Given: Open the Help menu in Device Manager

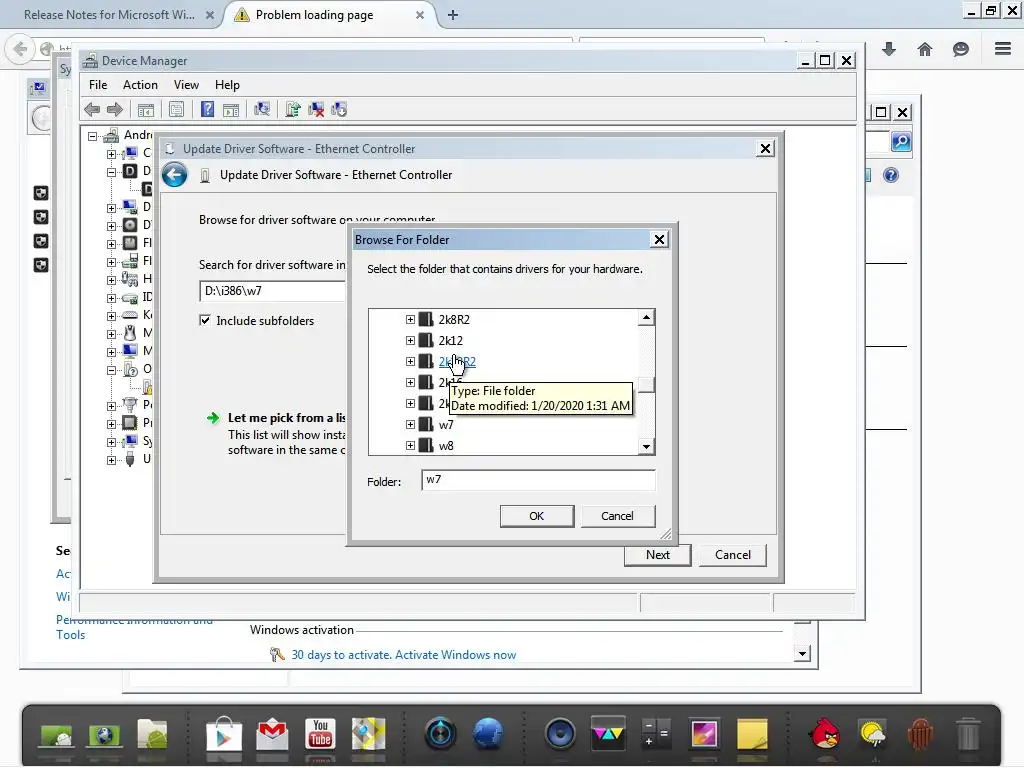Looking at the screenshot, I should 227,85.
